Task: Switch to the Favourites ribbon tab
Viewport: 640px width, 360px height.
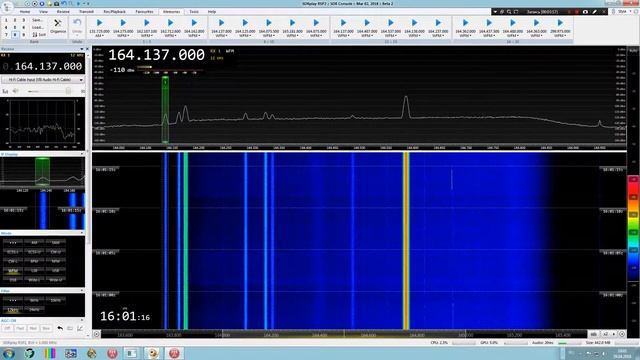Action: (144, 12)
